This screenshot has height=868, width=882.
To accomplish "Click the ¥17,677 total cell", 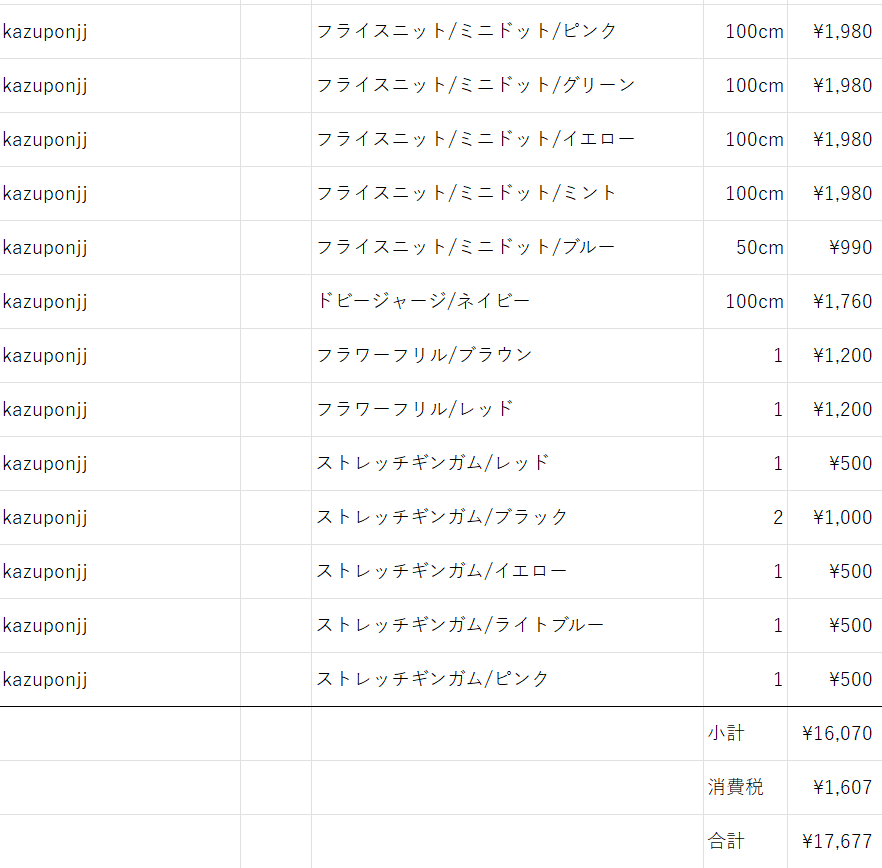I will [x=835, y=842].
